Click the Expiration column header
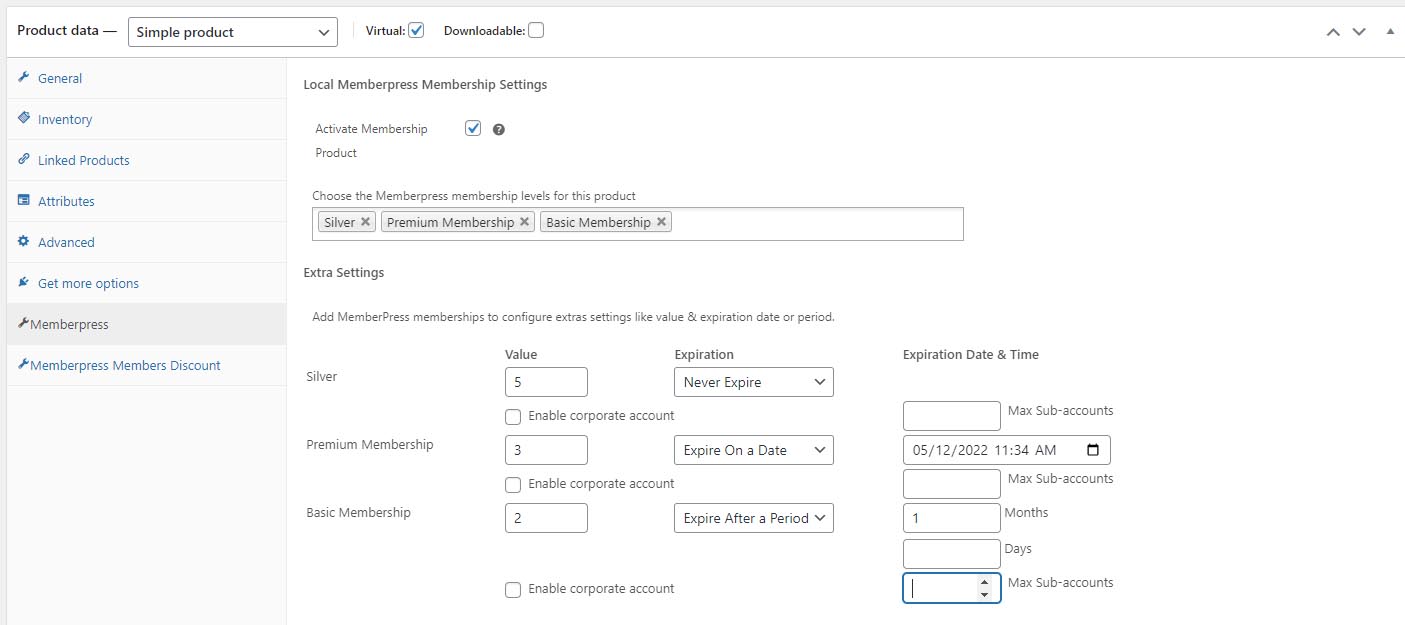 (x=704, y=354)
